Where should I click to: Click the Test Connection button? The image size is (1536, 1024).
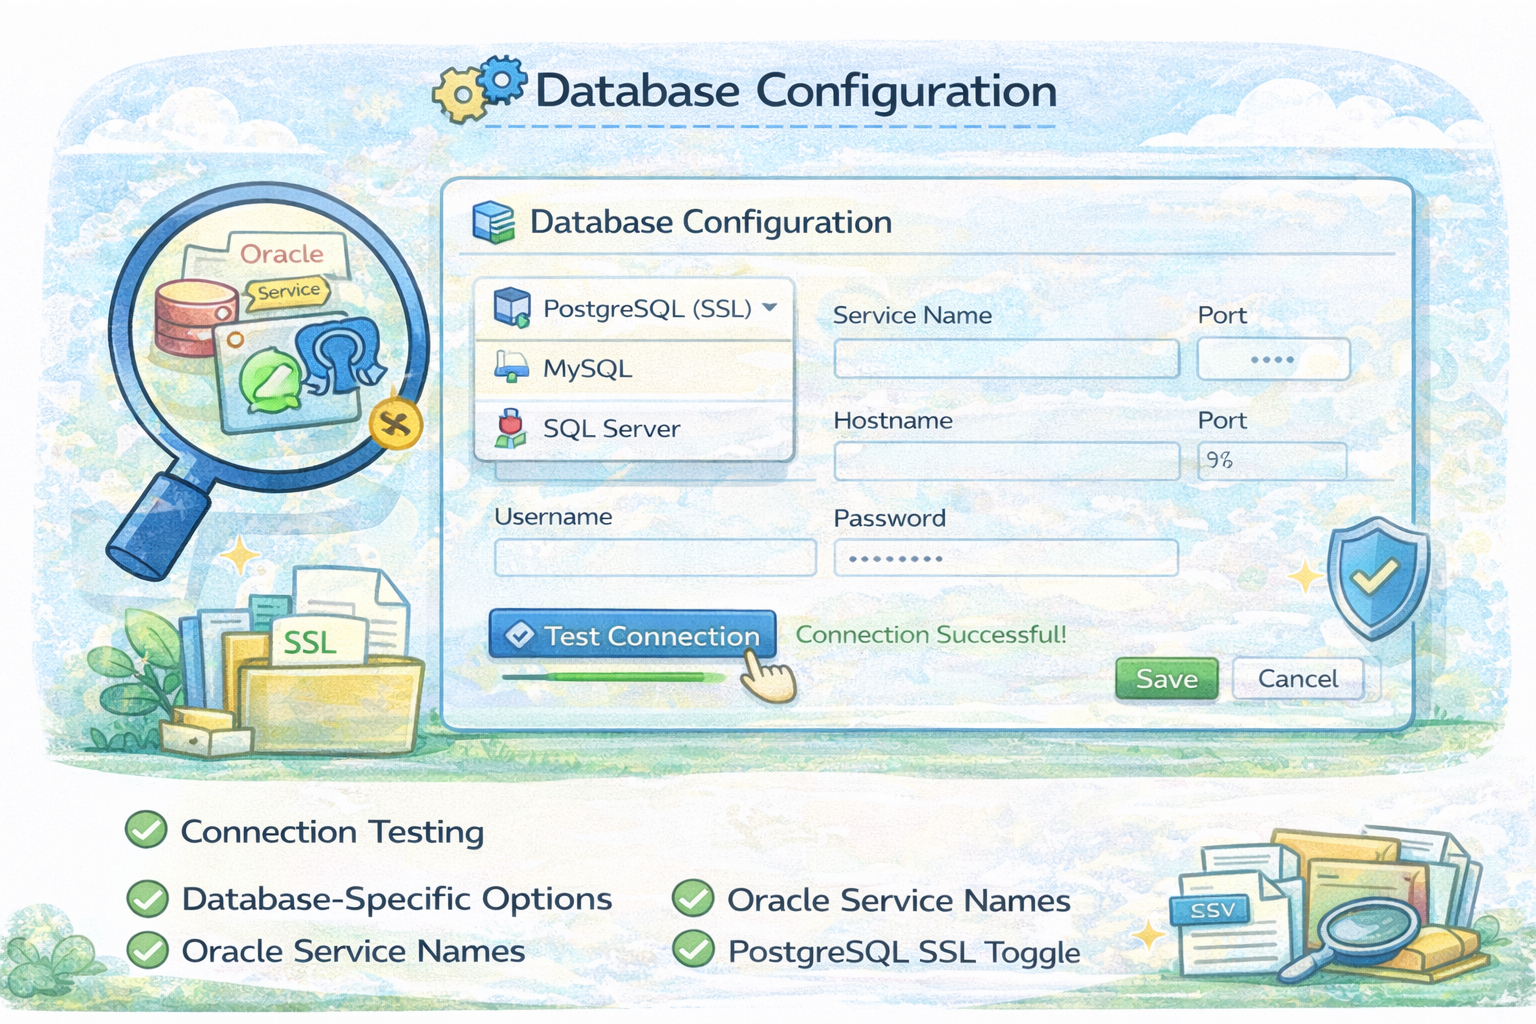(632, 635)
